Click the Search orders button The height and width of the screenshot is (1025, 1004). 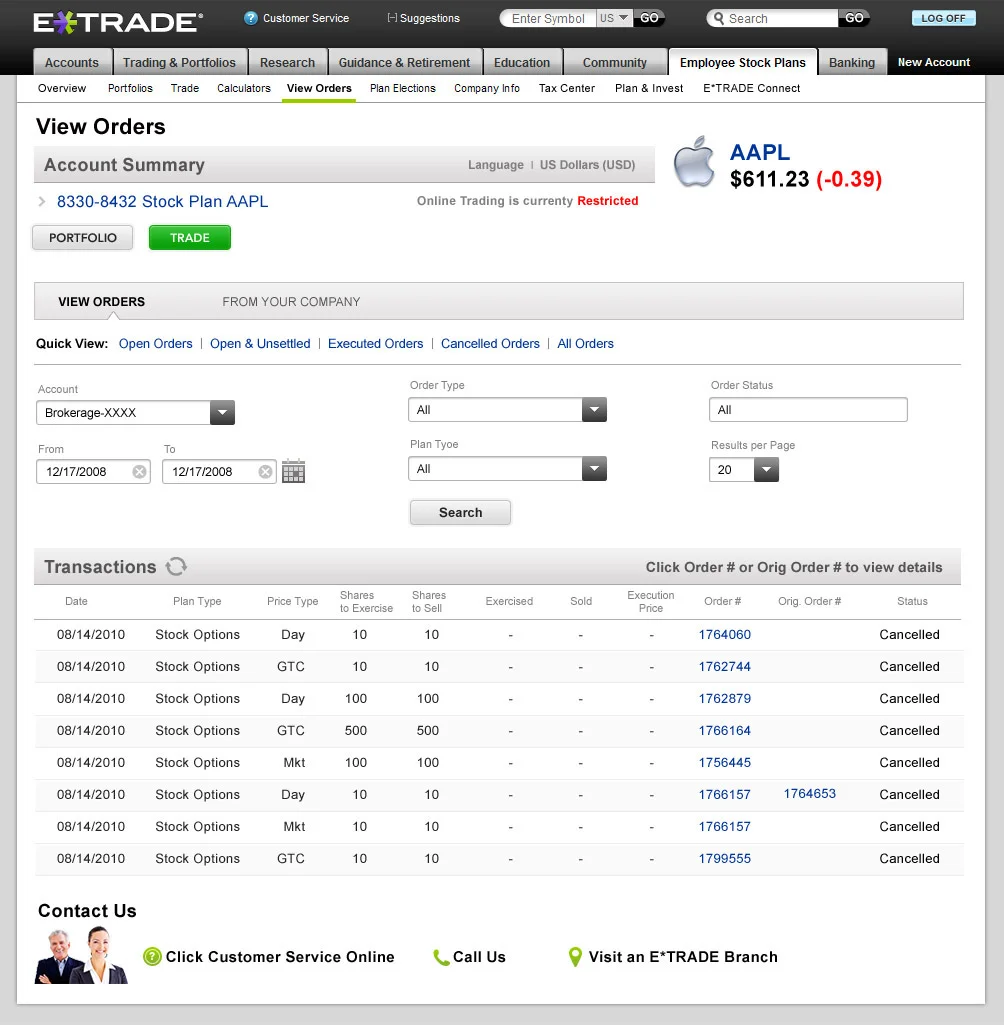460,512
